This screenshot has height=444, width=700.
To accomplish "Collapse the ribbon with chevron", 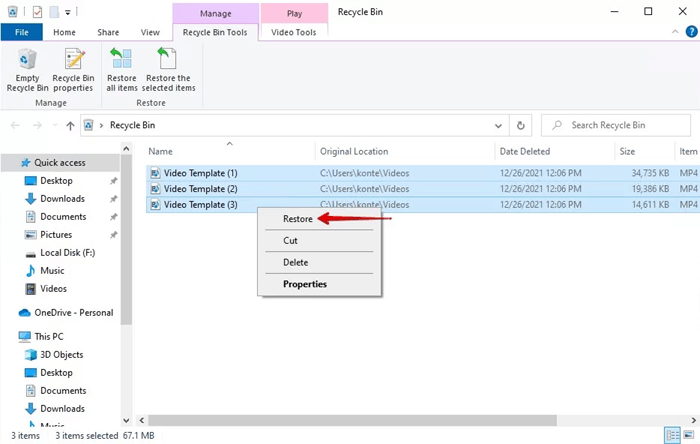I will pyautogui.click(x=675, y=32).
